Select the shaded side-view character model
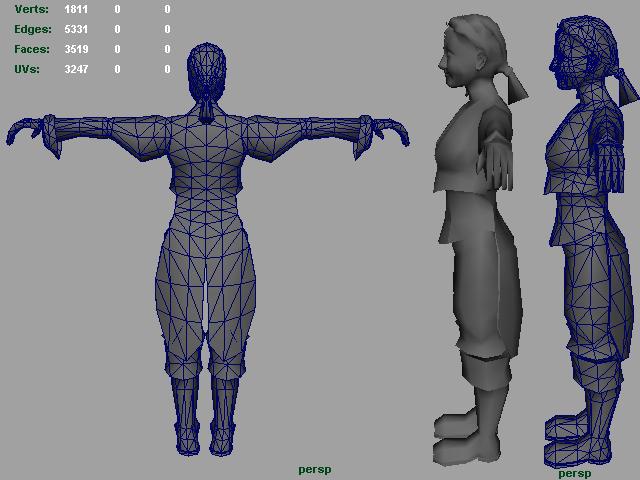 [480, 241]
